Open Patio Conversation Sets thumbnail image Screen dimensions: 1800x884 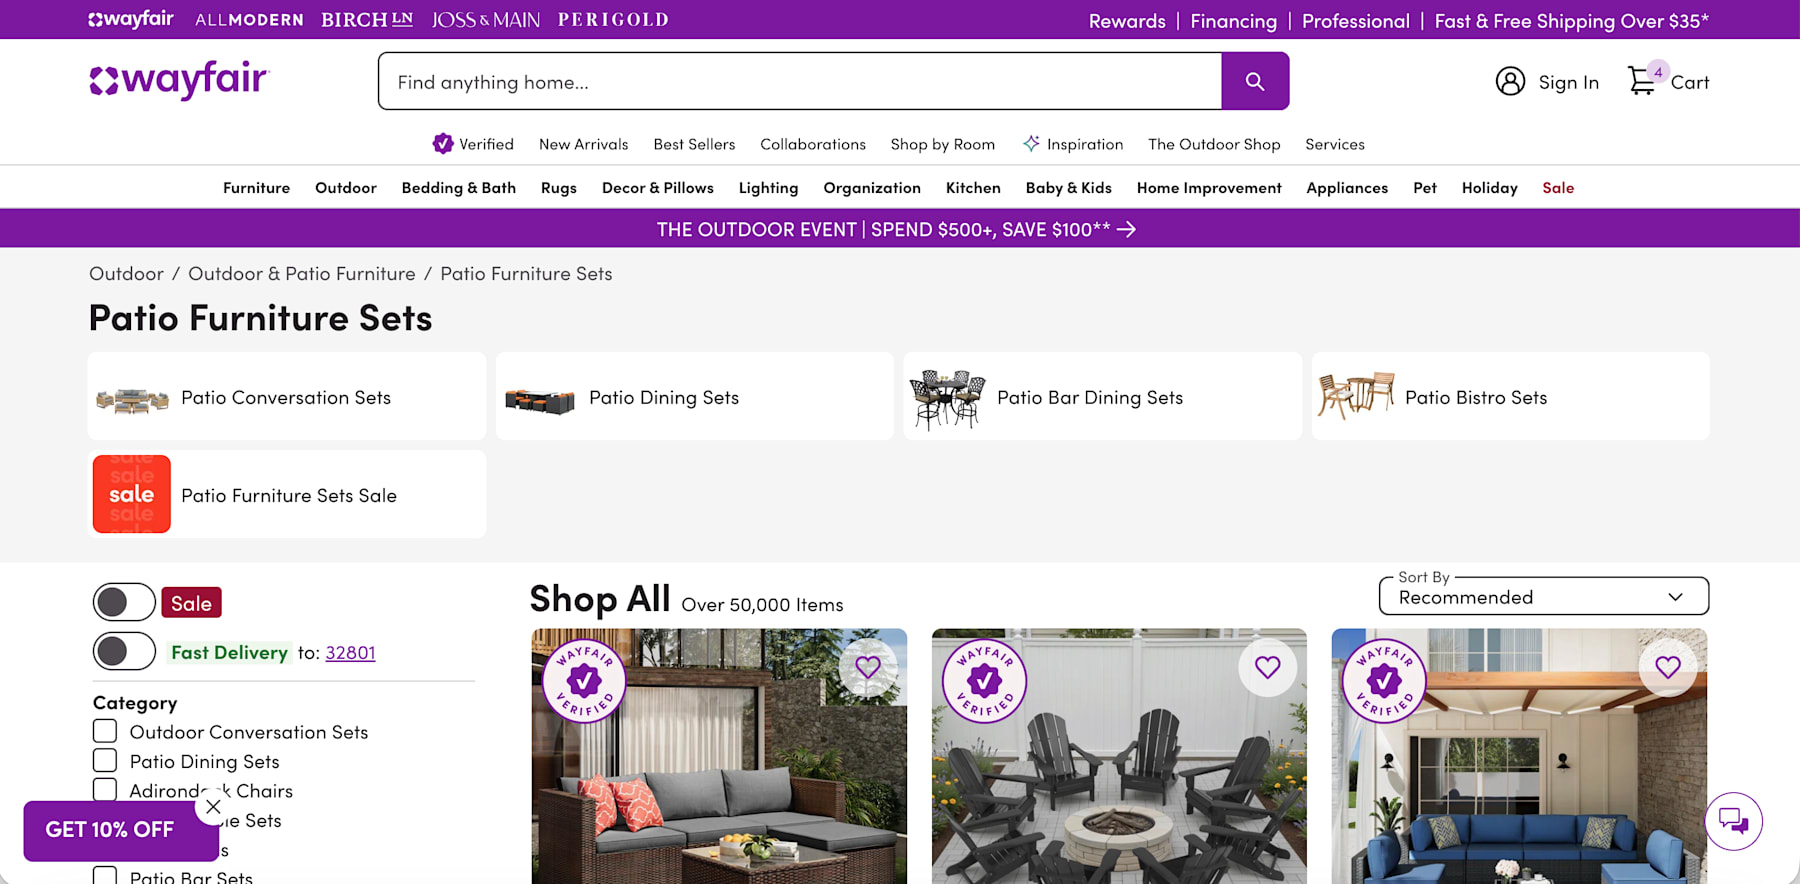[x=132, y=399]
